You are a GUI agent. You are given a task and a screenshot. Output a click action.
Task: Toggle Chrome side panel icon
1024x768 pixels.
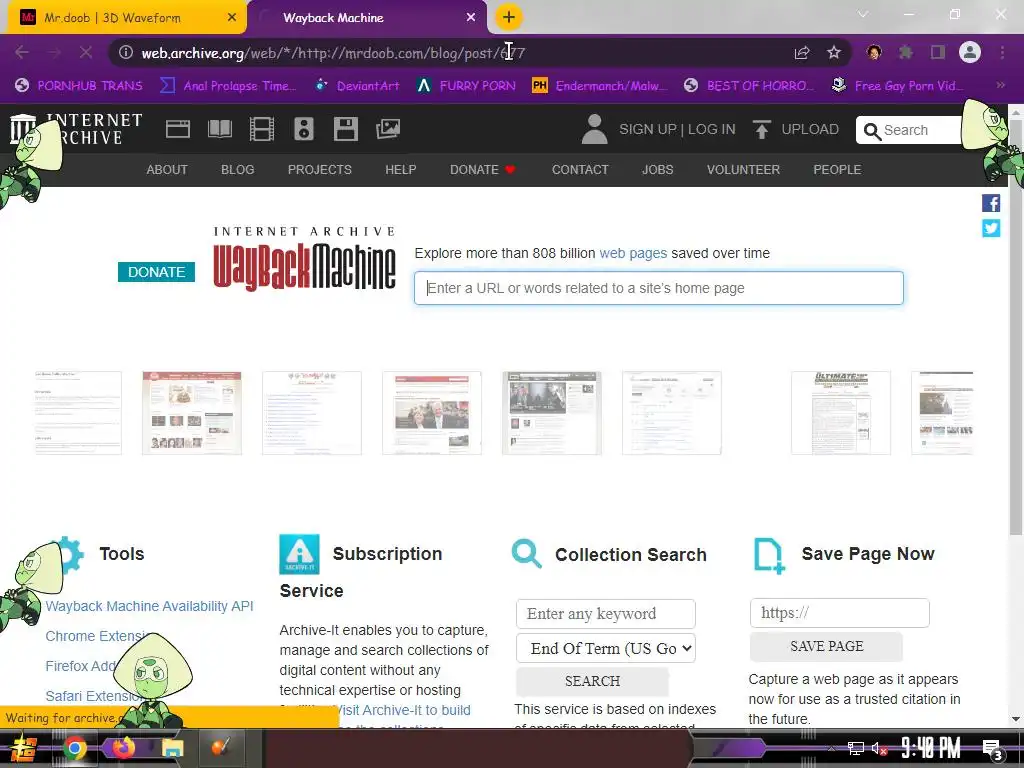[938, 52]
